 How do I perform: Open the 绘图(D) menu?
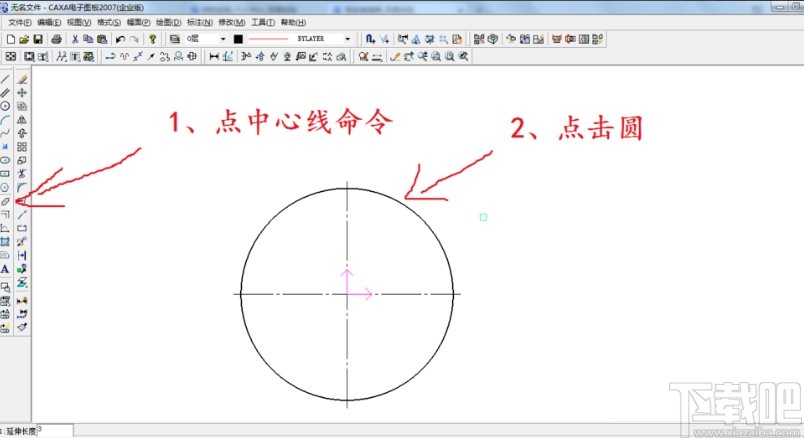pos(169,23)
